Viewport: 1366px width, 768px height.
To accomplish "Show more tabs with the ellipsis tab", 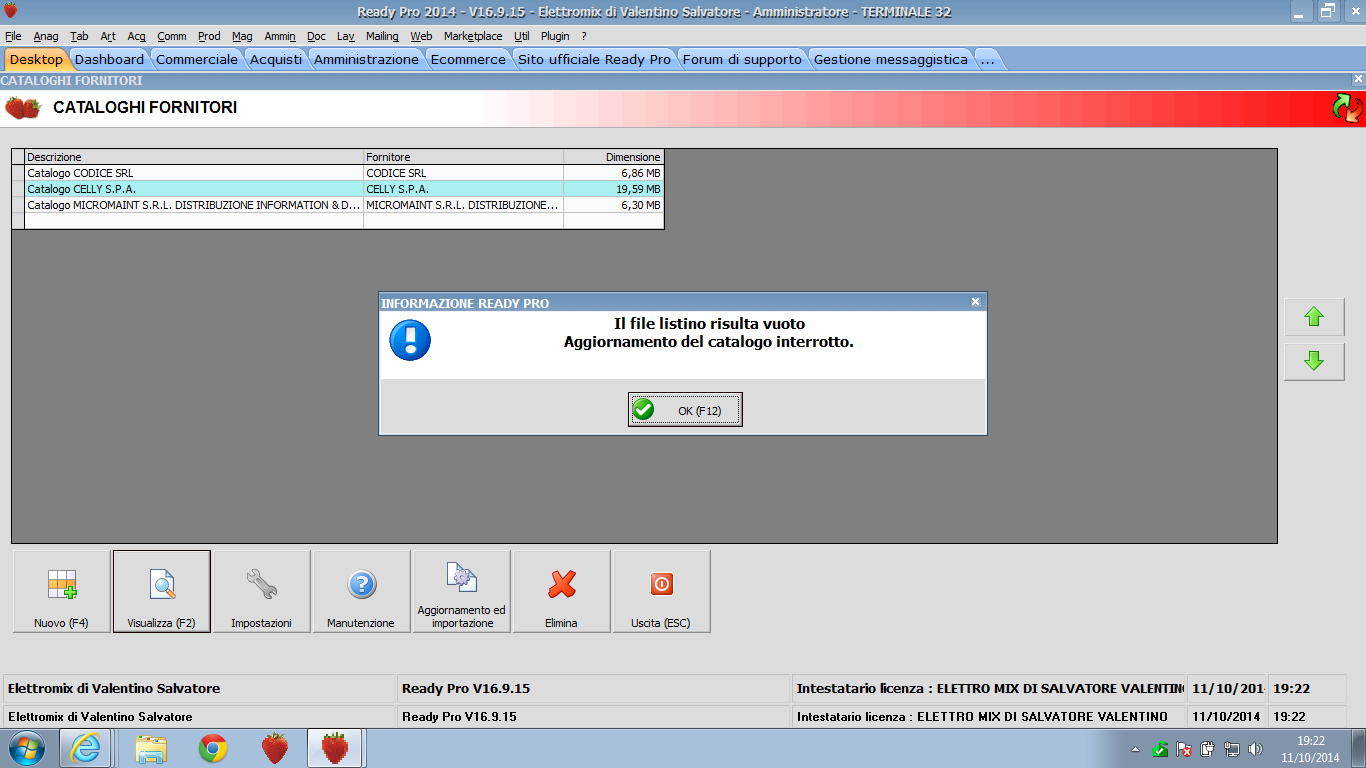I will click(987, 59).
